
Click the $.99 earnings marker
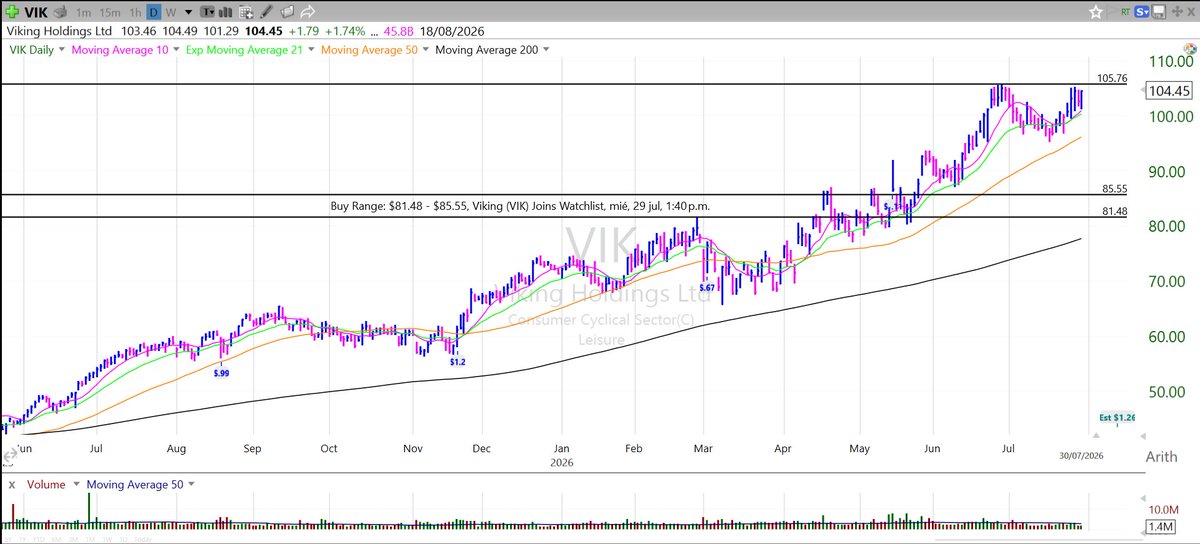220,373
